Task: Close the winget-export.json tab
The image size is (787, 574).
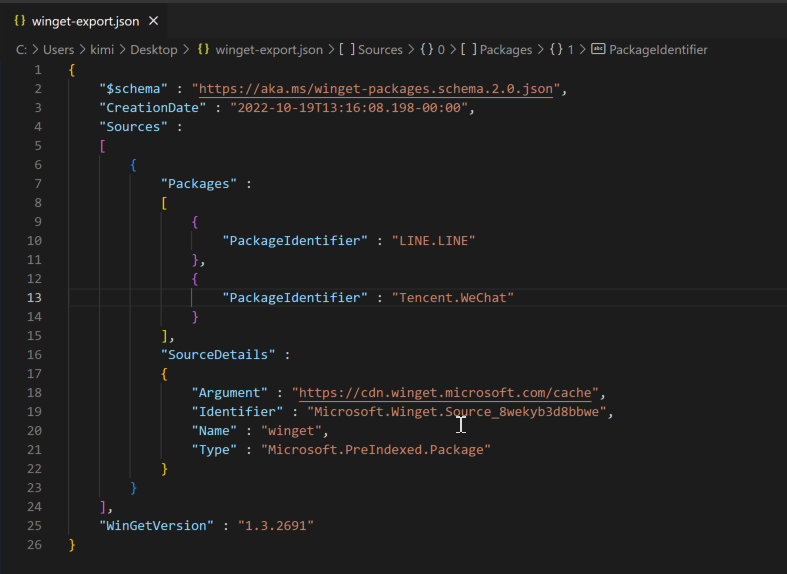Action: coord(154,21)
